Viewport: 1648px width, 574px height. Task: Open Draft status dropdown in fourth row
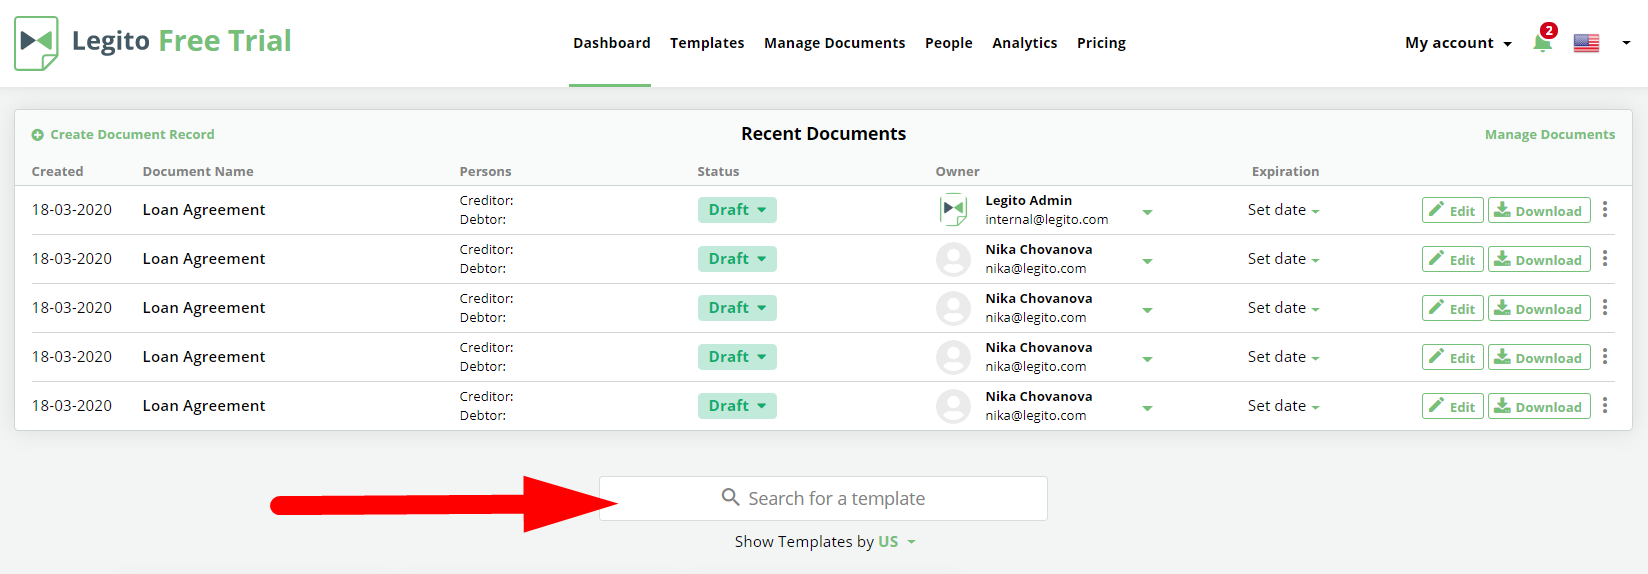737,357
